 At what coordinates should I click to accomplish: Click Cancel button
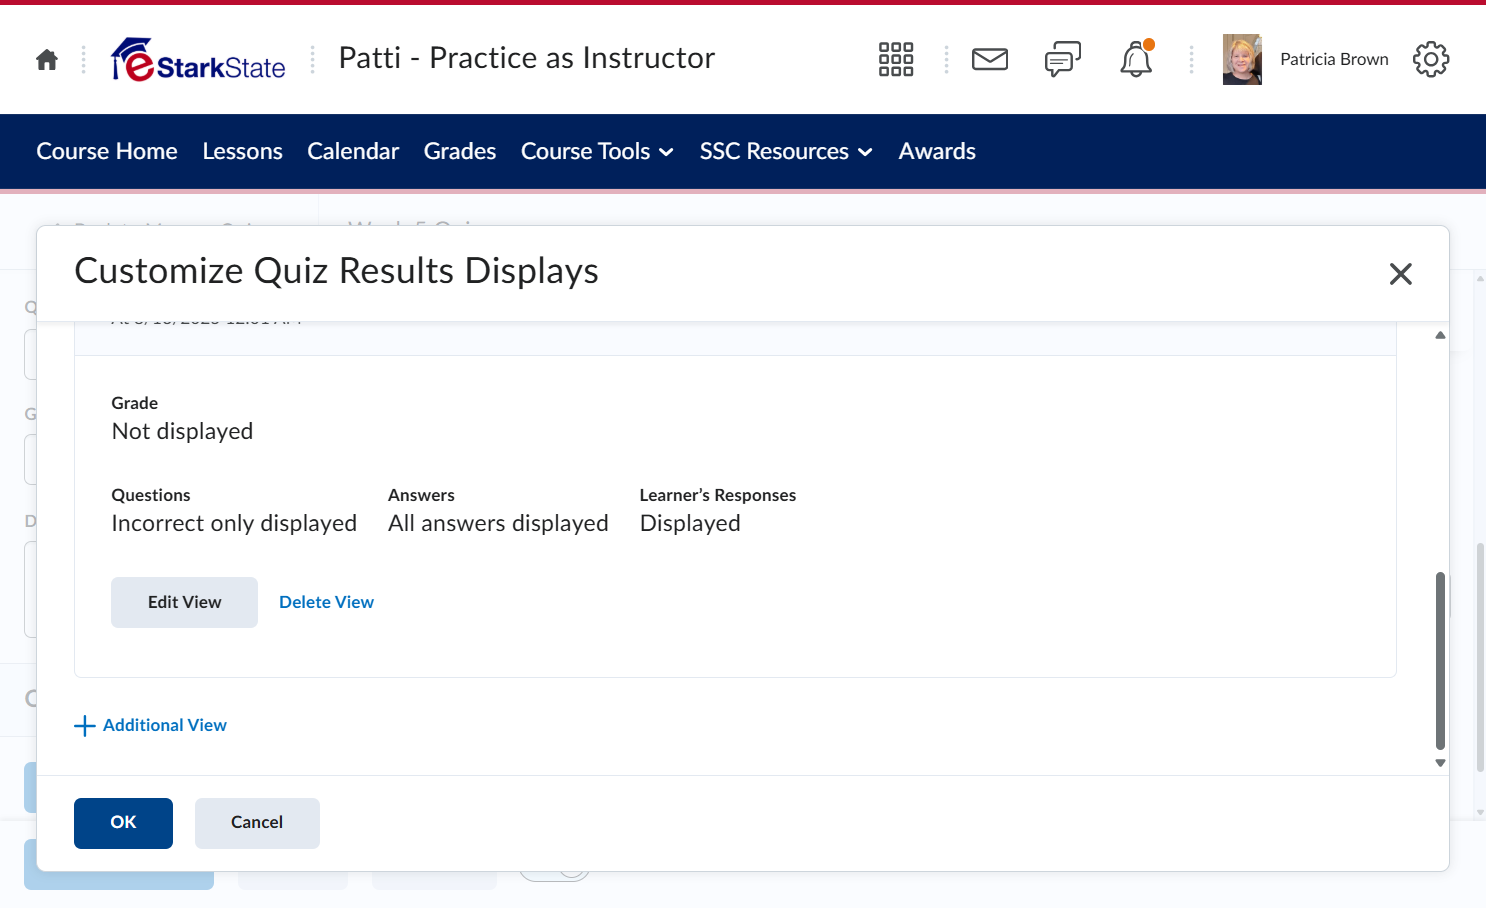(257, 823)
